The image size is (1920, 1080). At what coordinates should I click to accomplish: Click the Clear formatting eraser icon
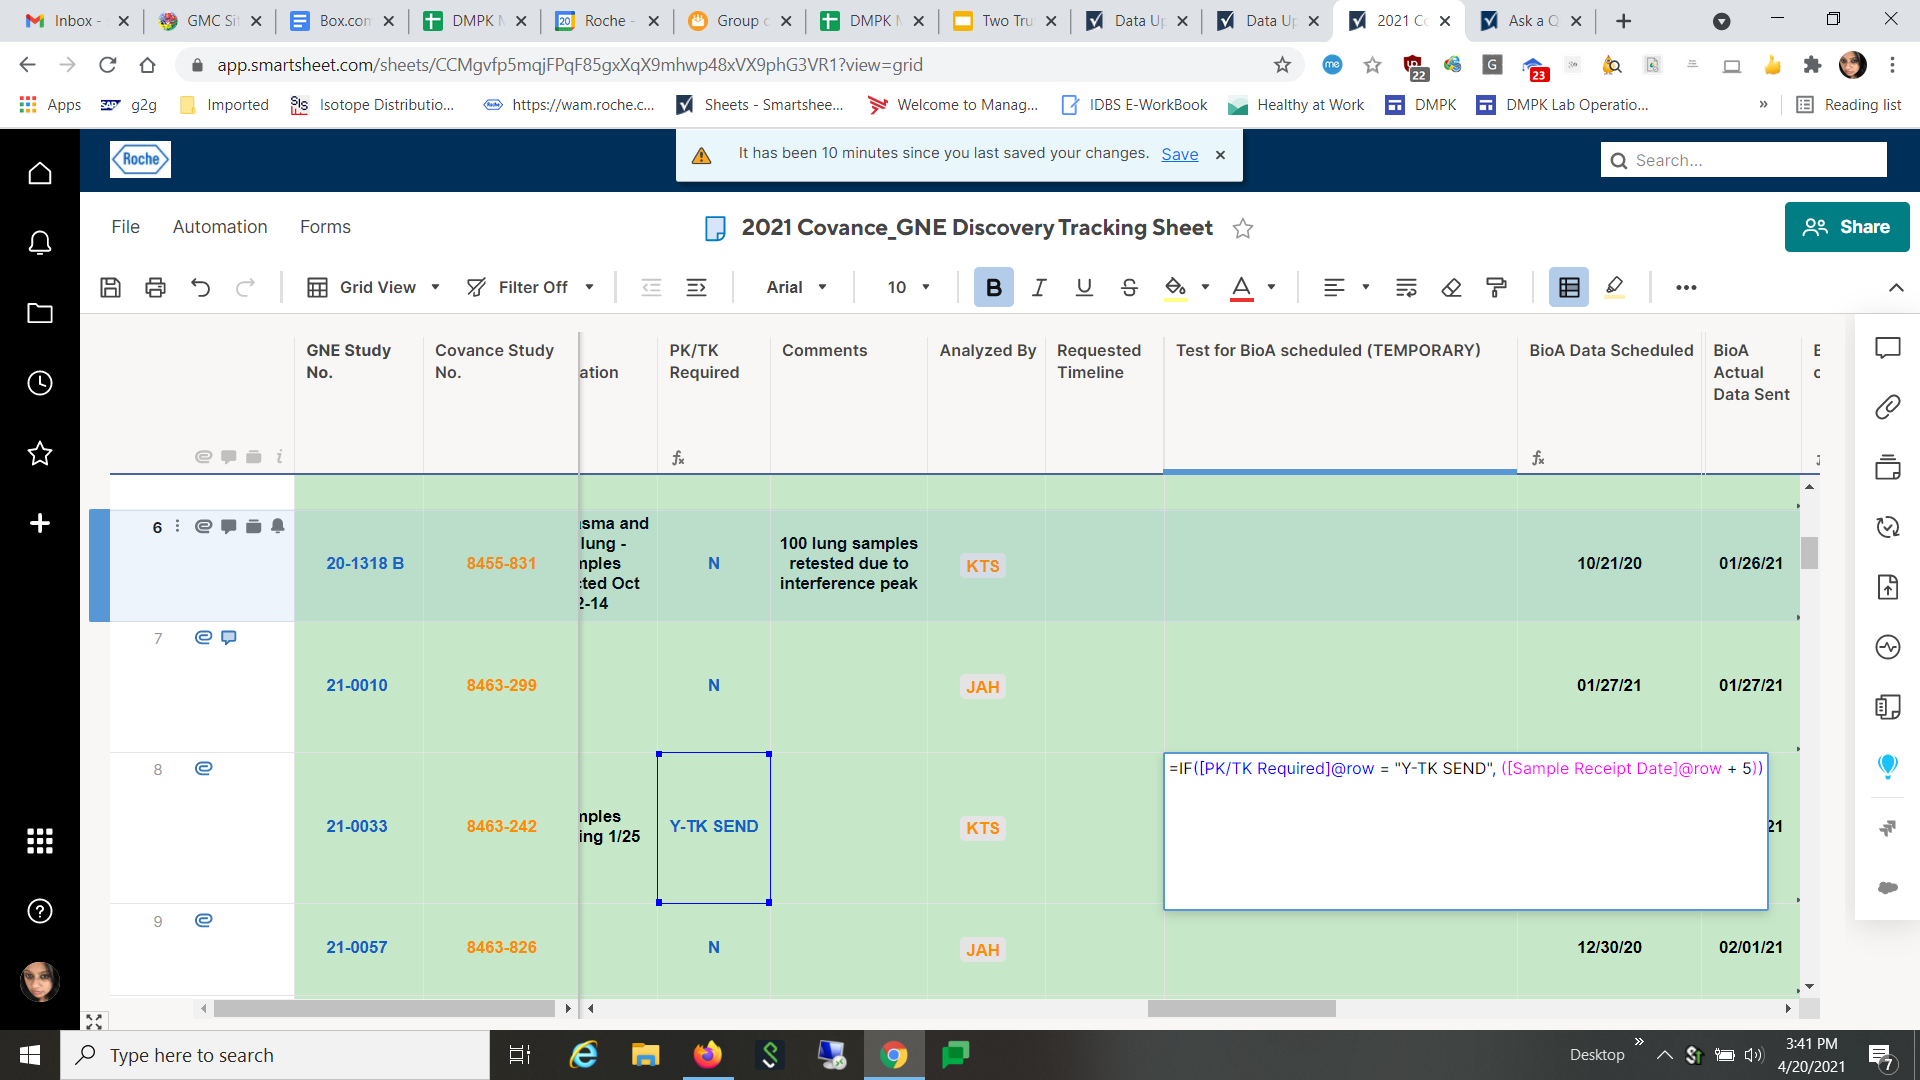point(1451,288)
